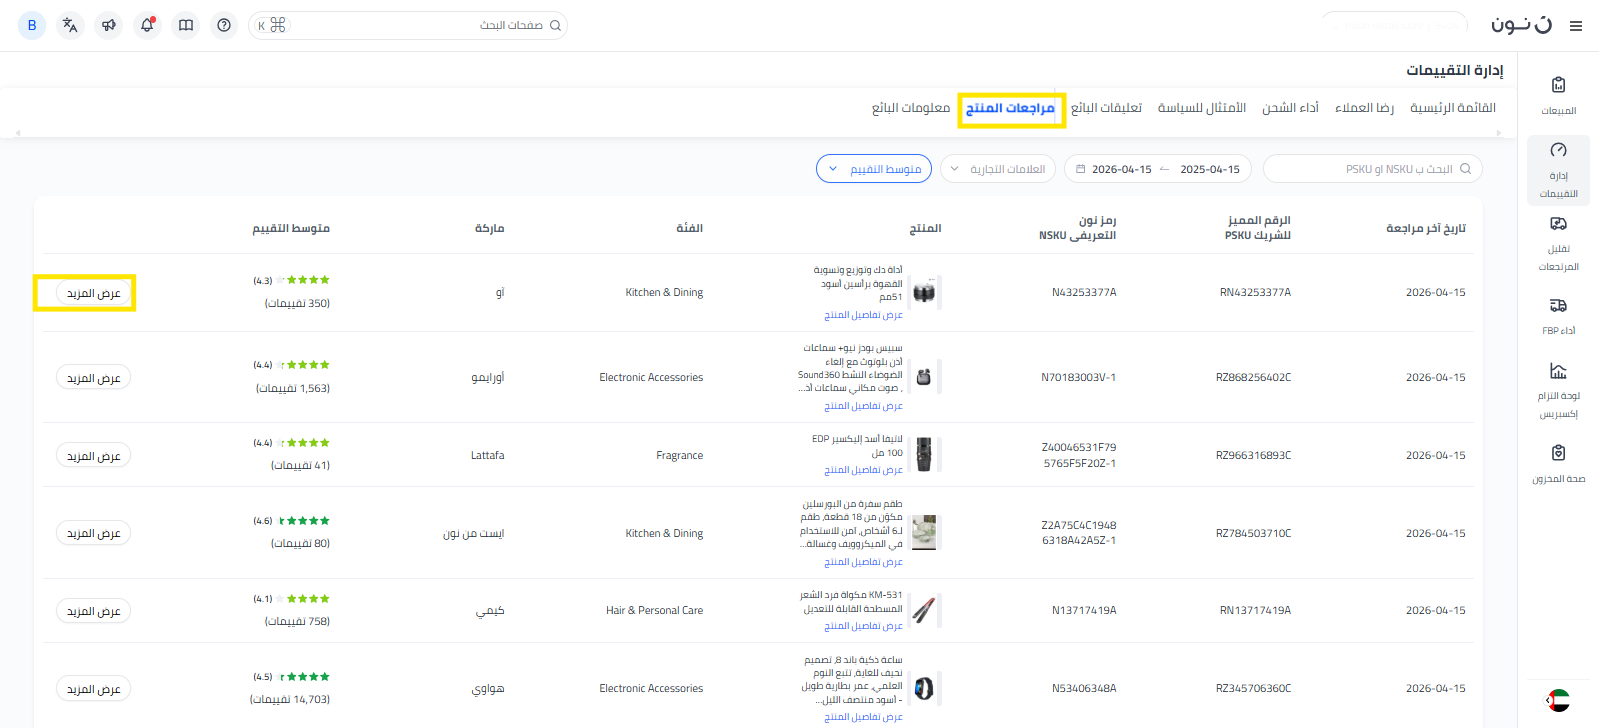1599x728 pixels.
Task: Click the أورايمو earbuds product thumbnail
Action: tap(924, 377)
